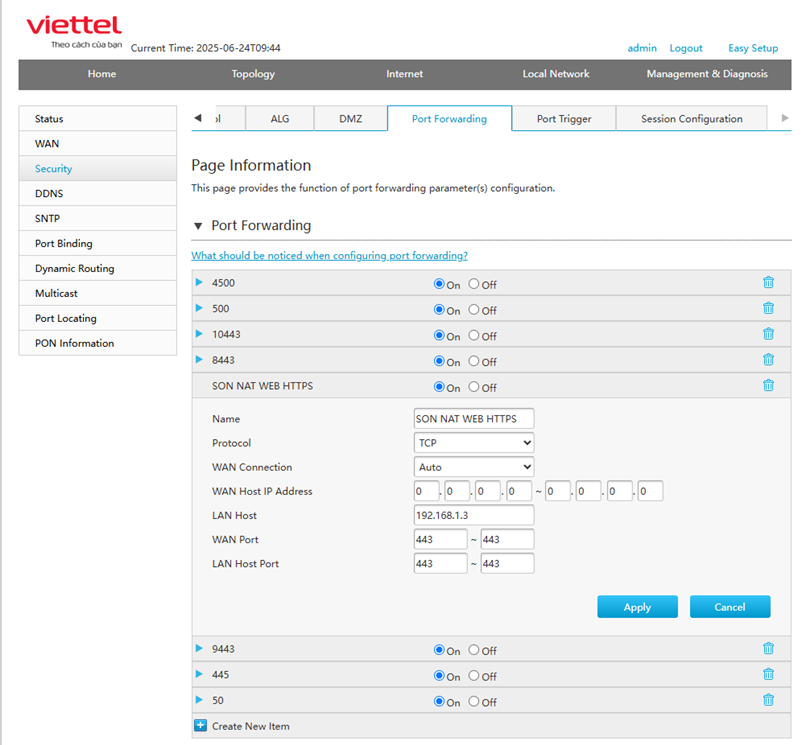Viewport: 802px width, 745px height.
Task: Remove the 10443 rule via trash icon
Action: click(x=768, y=334)
